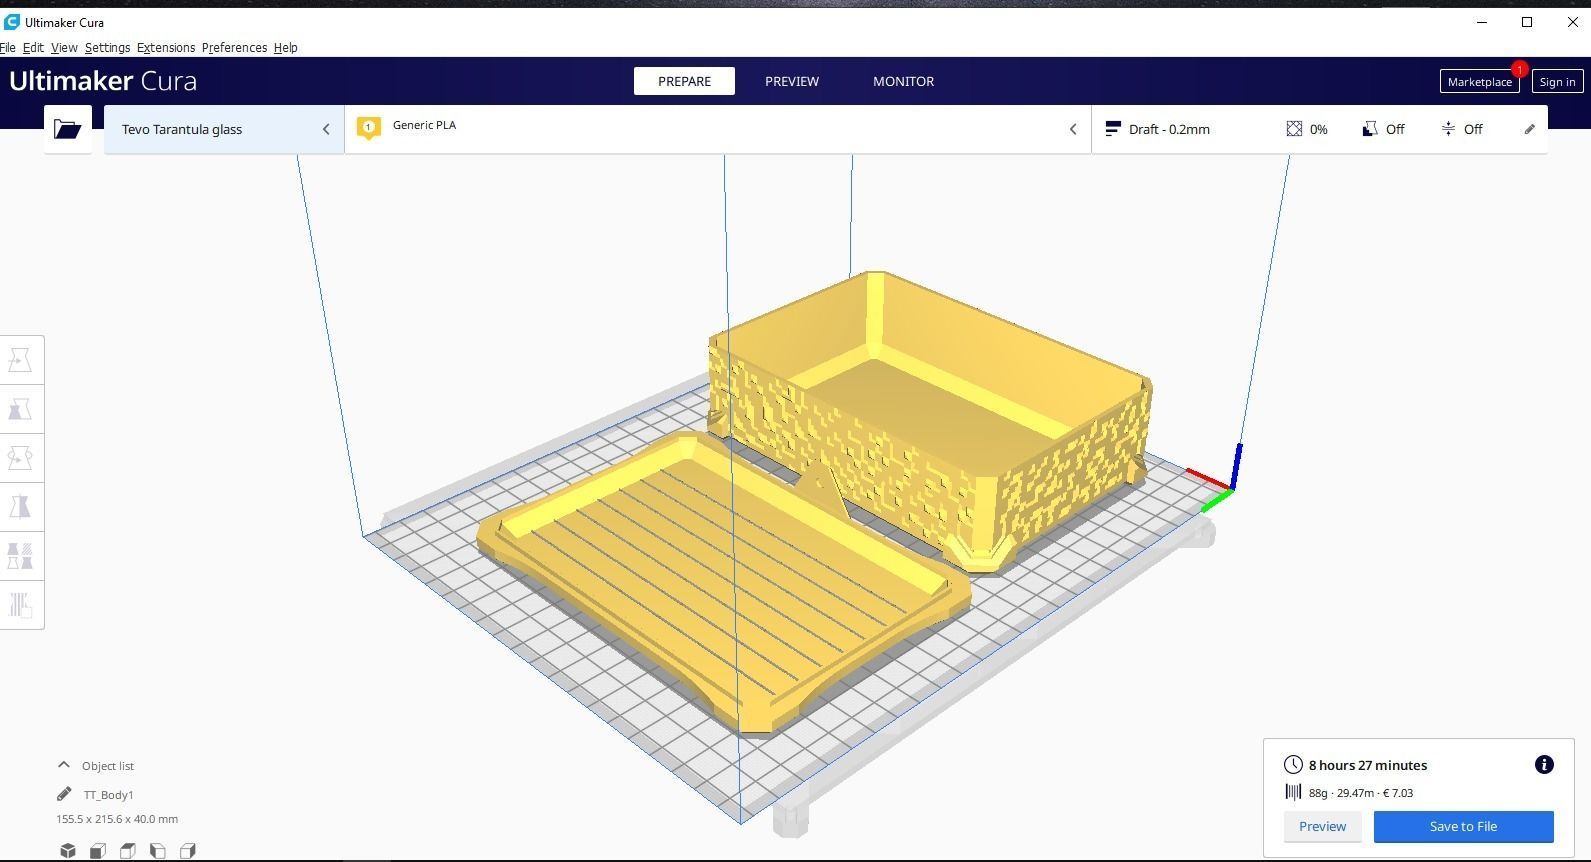Click the extruder 1 material icon
This screenshot has height=862, width=1591.
coord(369,128)
